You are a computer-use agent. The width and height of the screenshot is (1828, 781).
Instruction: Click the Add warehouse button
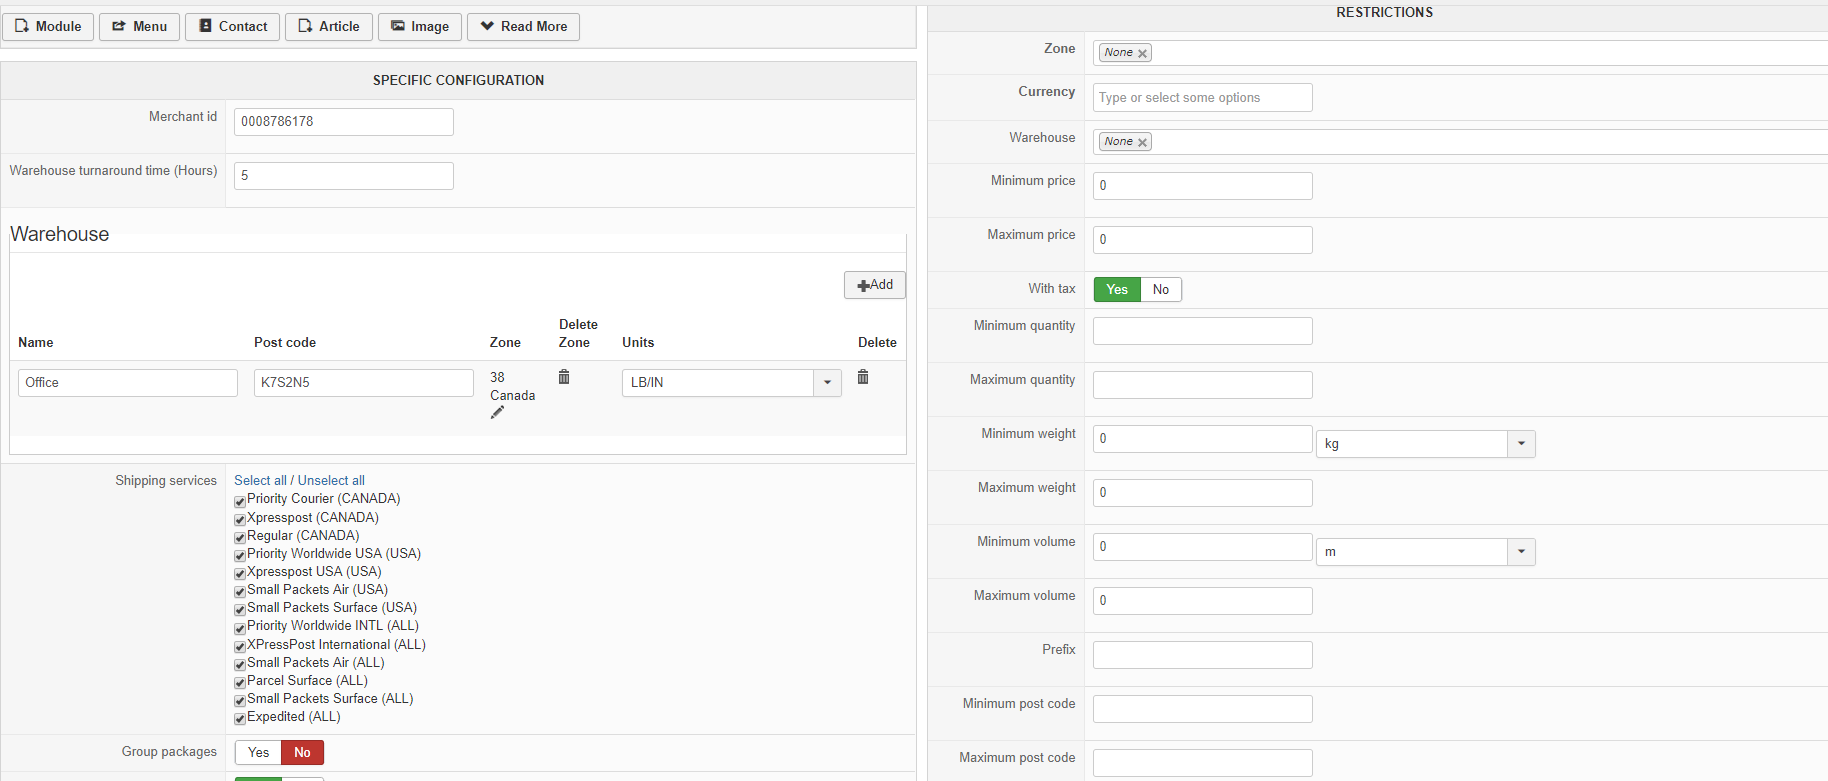click(875, 285)
